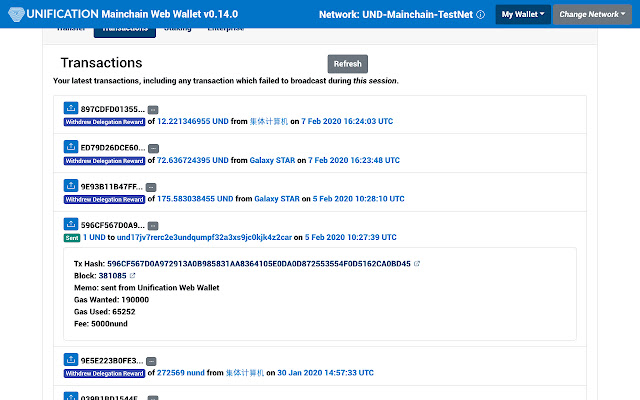Click transaction hash text 9E5E223B0FE3...

112,361
